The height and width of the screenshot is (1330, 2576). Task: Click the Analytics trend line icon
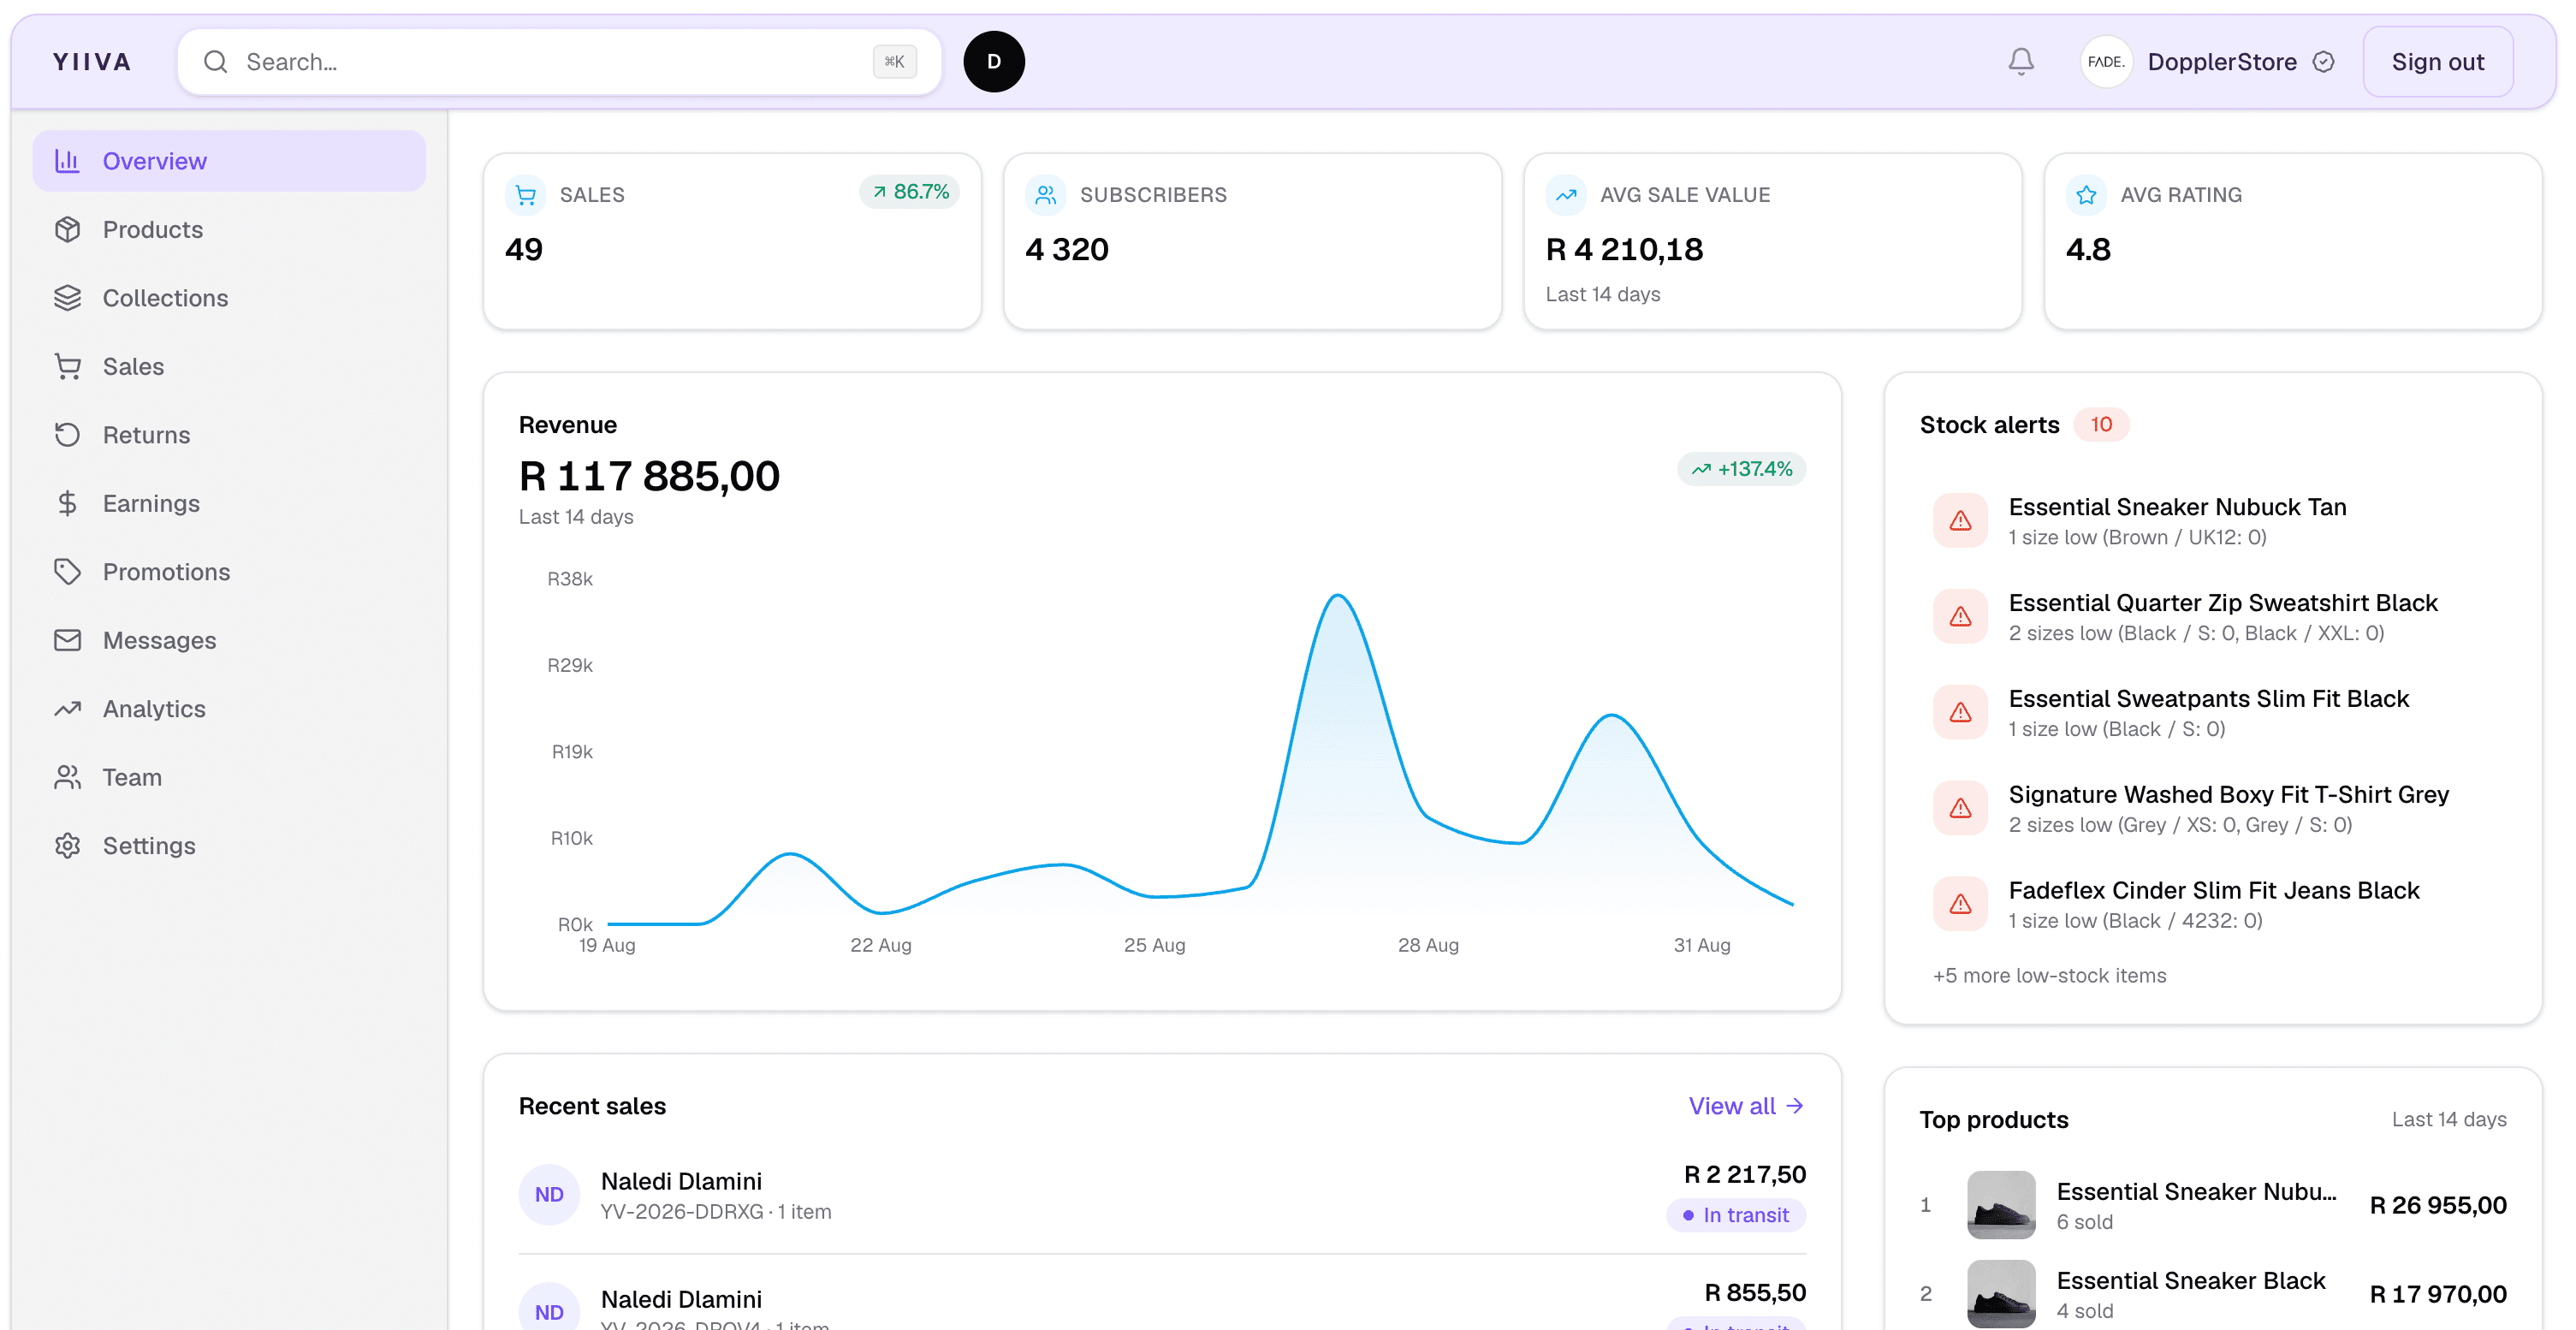click(67, 709)
